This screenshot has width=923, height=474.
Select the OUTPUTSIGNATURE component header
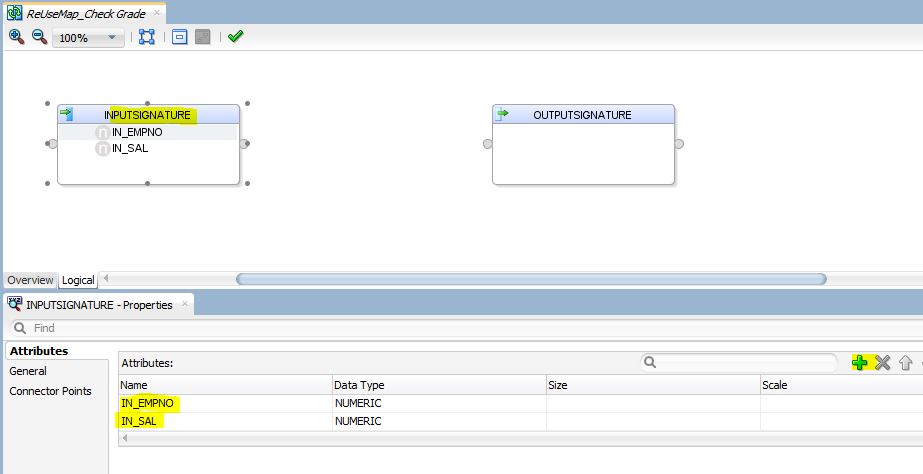pyautogui.click(x=582, y=115)
